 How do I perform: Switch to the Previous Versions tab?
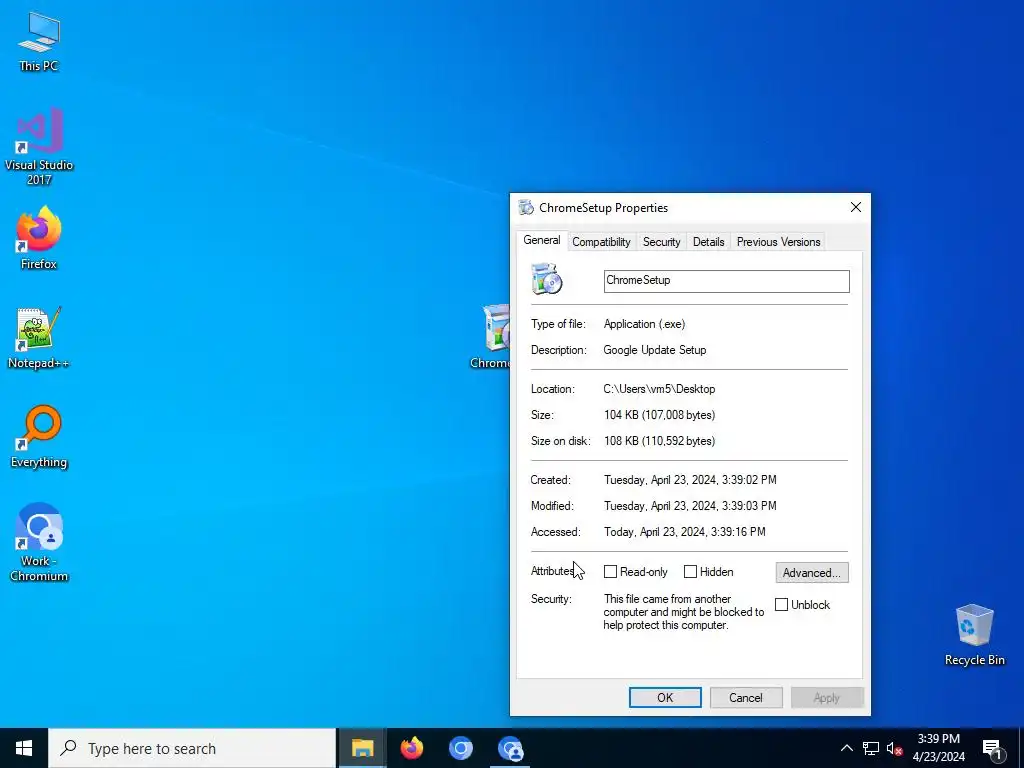click(x=778, y=242)
